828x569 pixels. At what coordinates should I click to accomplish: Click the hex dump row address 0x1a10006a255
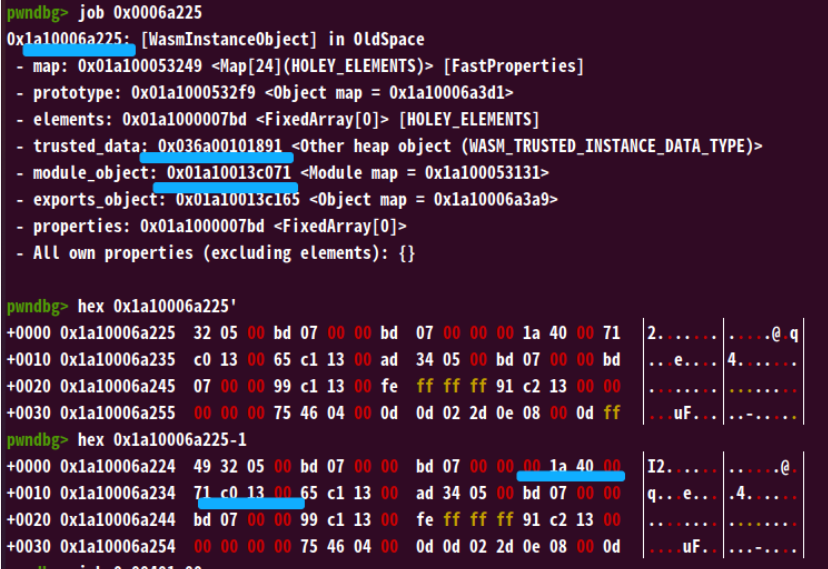click(x=105, y=412)
